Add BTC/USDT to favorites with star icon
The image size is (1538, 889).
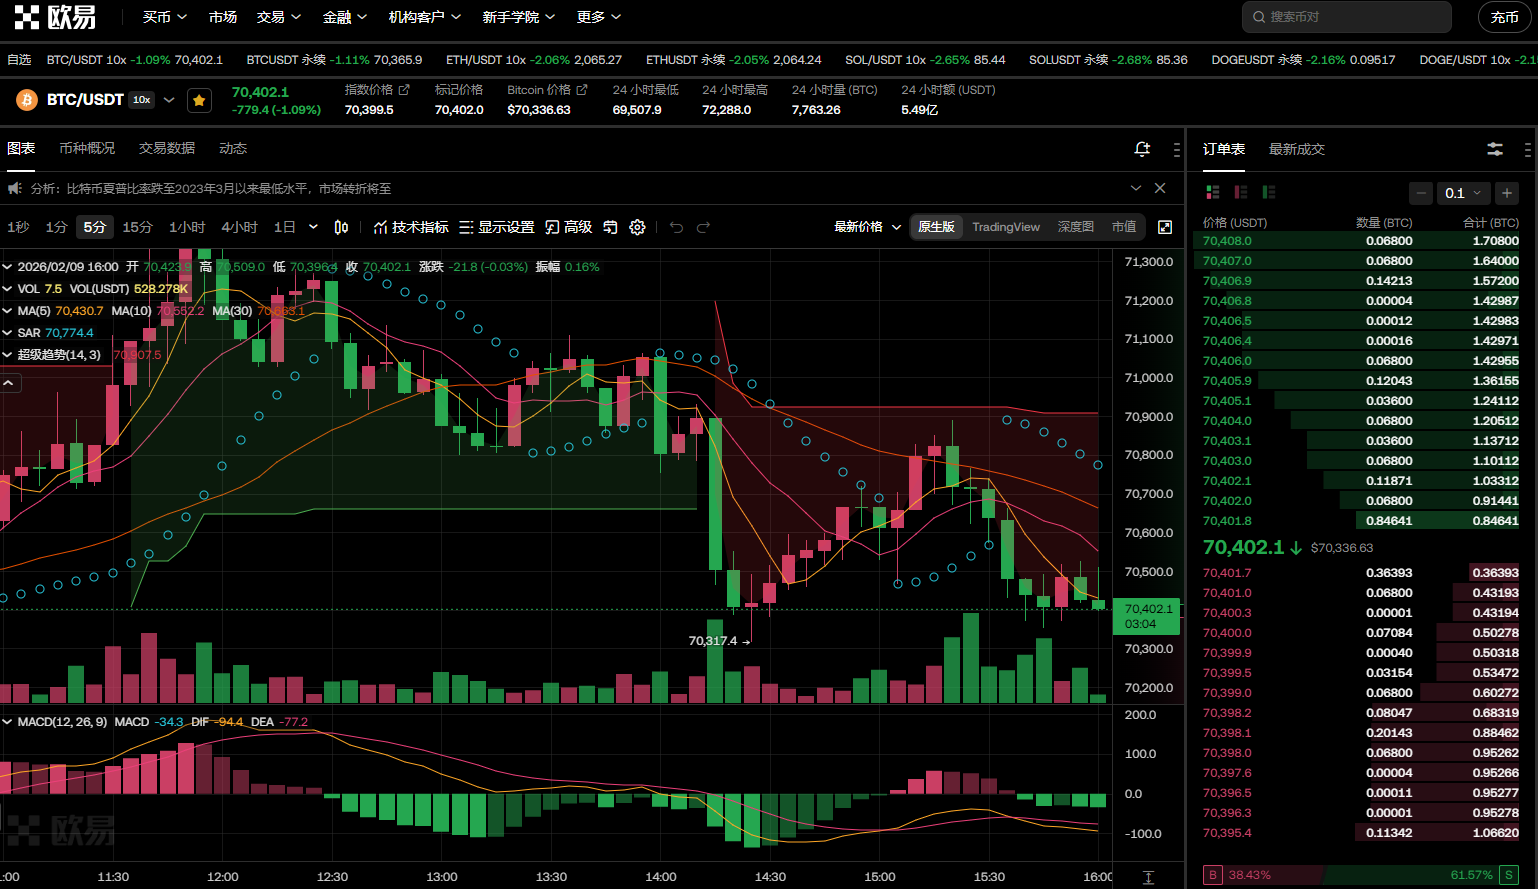point(199,100)
